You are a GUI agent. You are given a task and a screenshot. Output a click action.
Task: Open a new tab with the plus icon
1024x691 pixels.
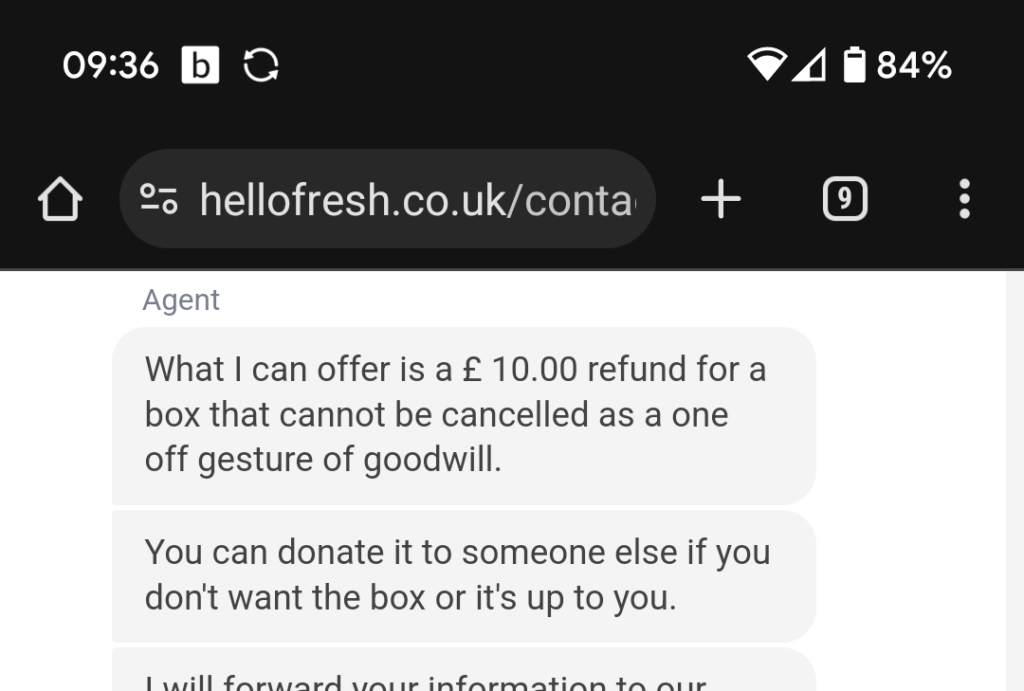719,199
